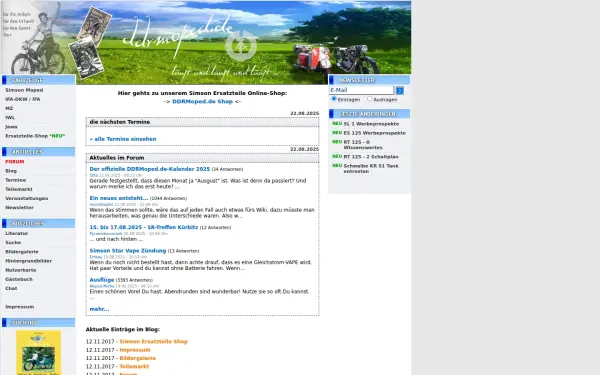Click '(3393 Antworten)' reply count

pyautogui.click(x=134, y=280)
